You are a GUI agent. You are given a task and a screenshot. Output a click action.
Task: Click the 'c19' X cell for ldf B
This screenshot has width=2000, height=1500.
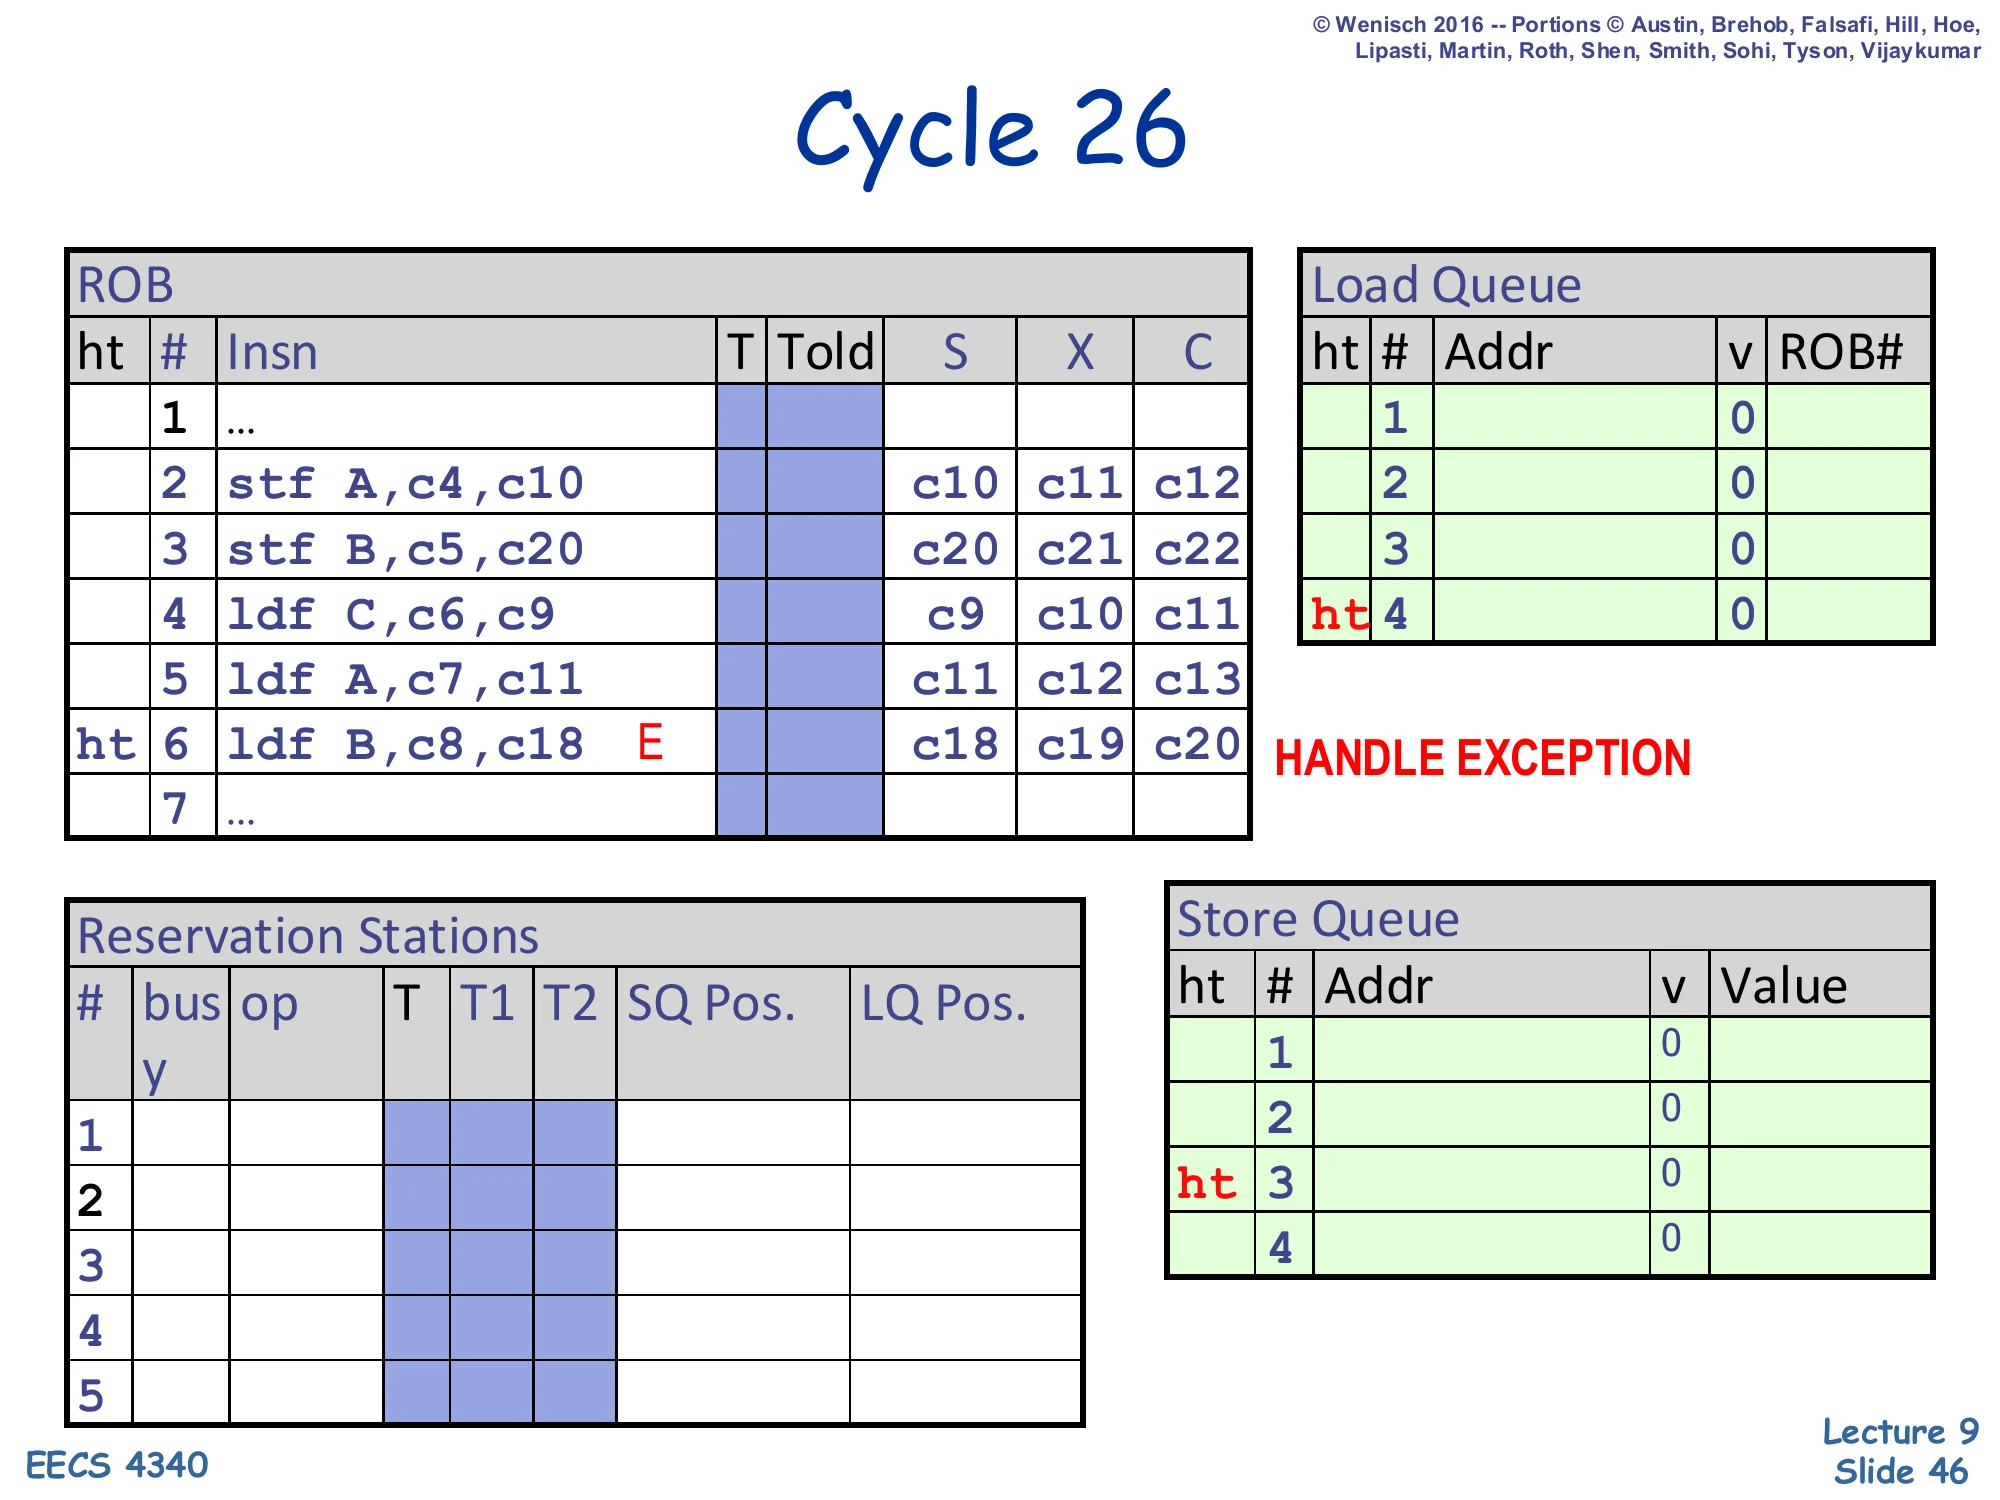coord(1080,745)
